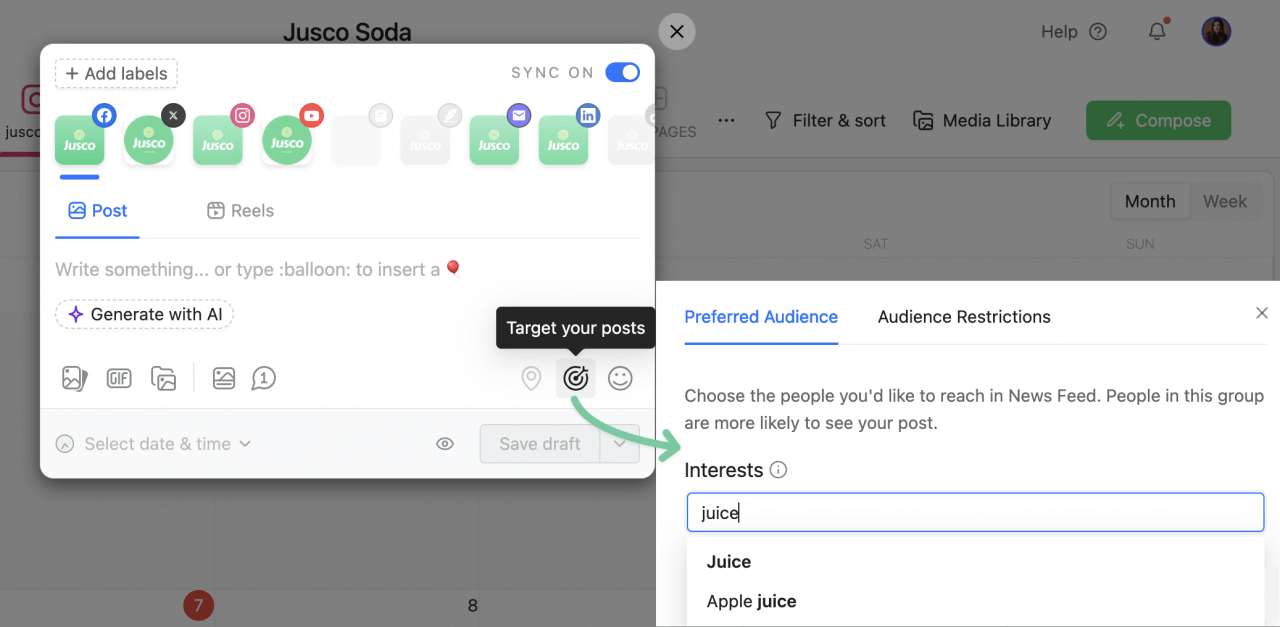Open the GIF picker in the composer

119,378
